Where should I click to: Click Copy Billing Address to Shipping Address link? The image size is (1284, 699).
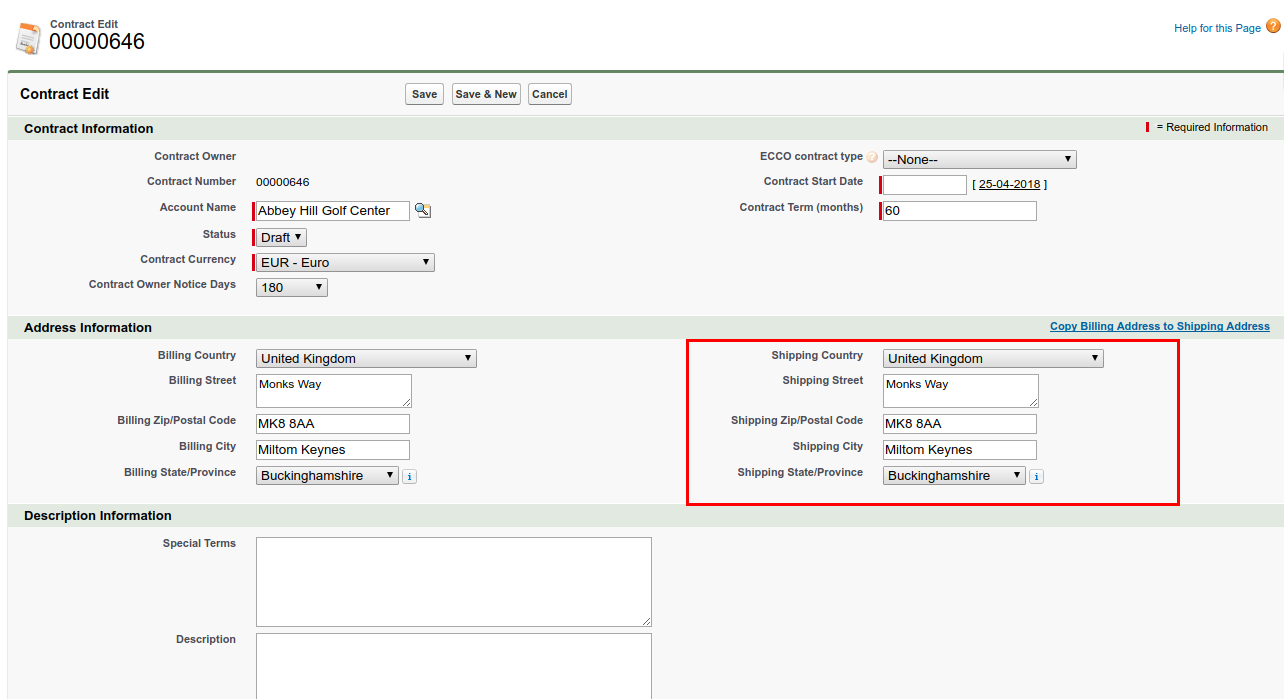[x=1159, y=327]
